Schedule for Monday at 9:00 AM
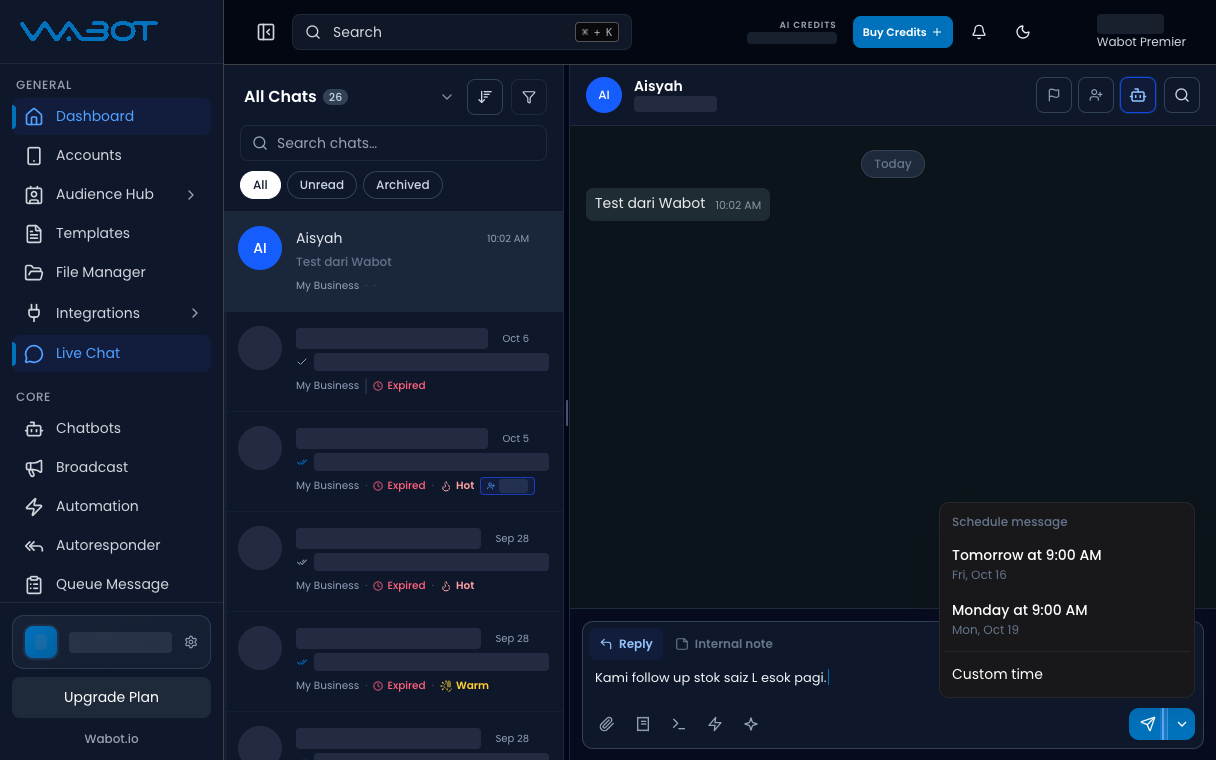Viewport: 1216px width, 760px height. coord(1067,619)
